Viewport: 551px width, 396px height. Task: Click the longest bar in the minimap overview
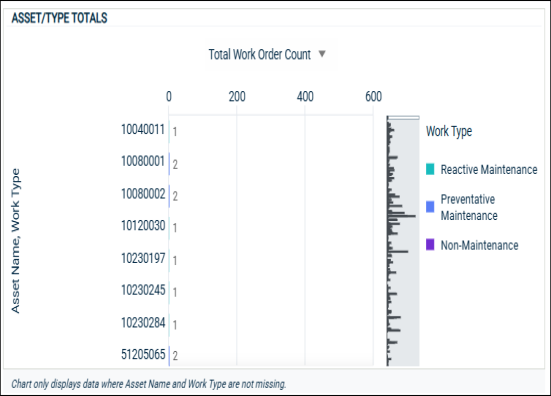coord(402,216)
